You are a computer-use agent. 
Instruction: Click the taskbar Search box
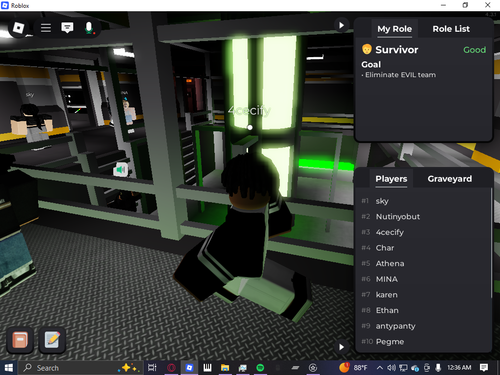80,368
